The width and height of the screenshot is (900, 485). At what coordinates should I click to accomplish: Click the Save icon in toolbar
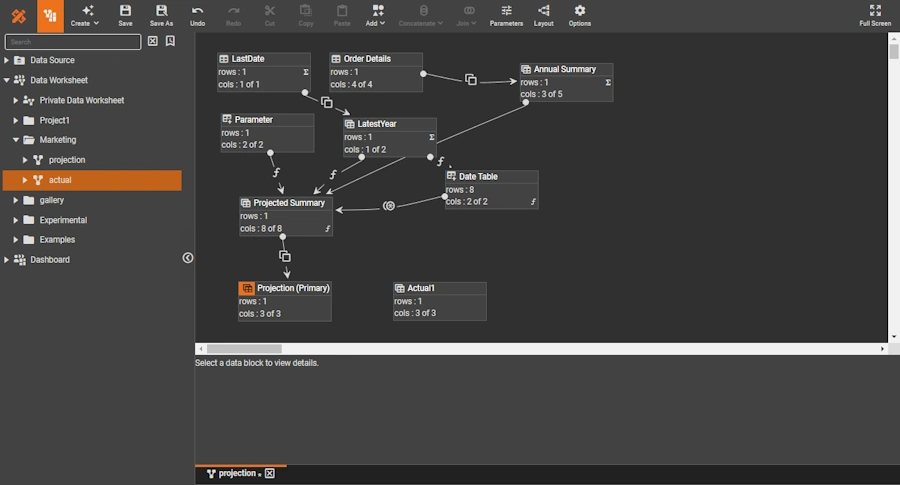click(125, 11)
